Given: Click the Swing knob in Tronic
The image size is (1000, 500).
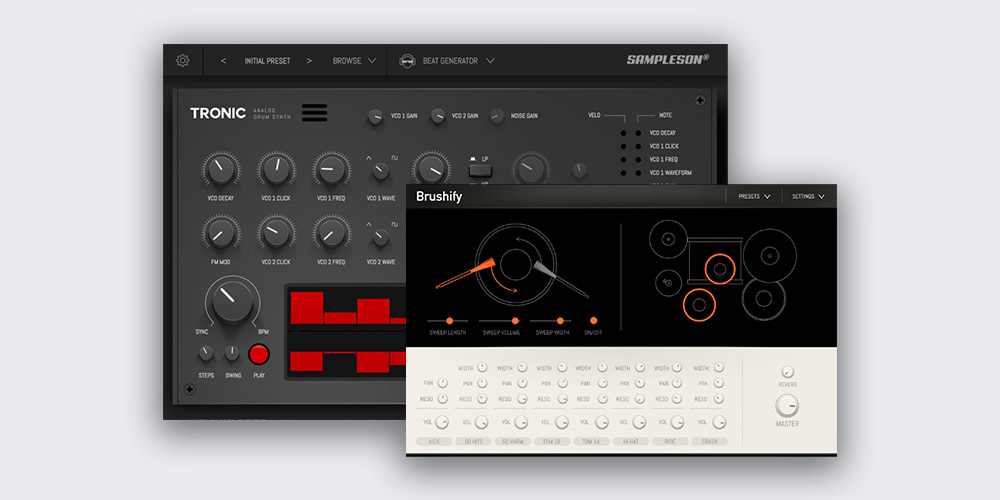Looking at the screenshot, I should (x=233, y=353).
